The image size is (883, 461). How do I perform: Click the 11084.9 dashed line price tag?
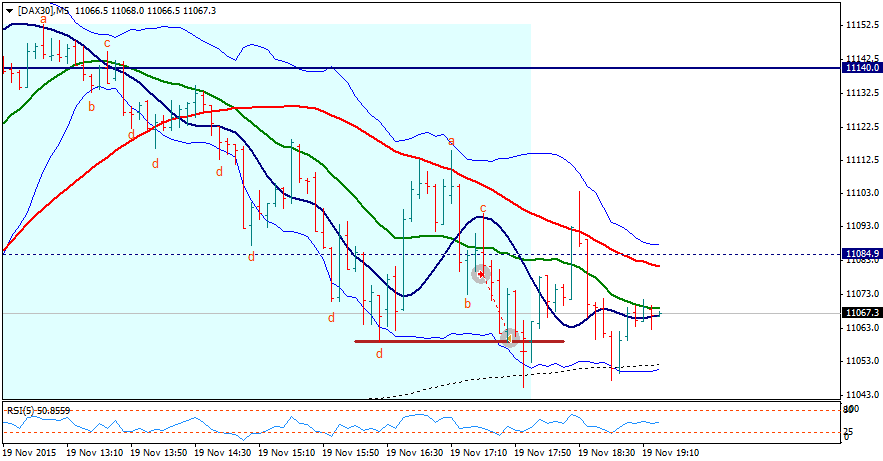(x=861, y=254)
